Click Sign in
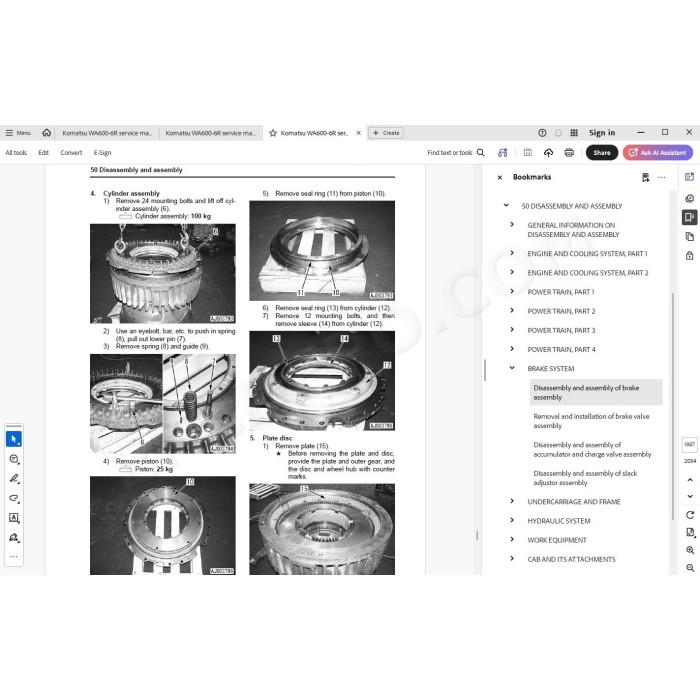 click(x=602, y=133)
